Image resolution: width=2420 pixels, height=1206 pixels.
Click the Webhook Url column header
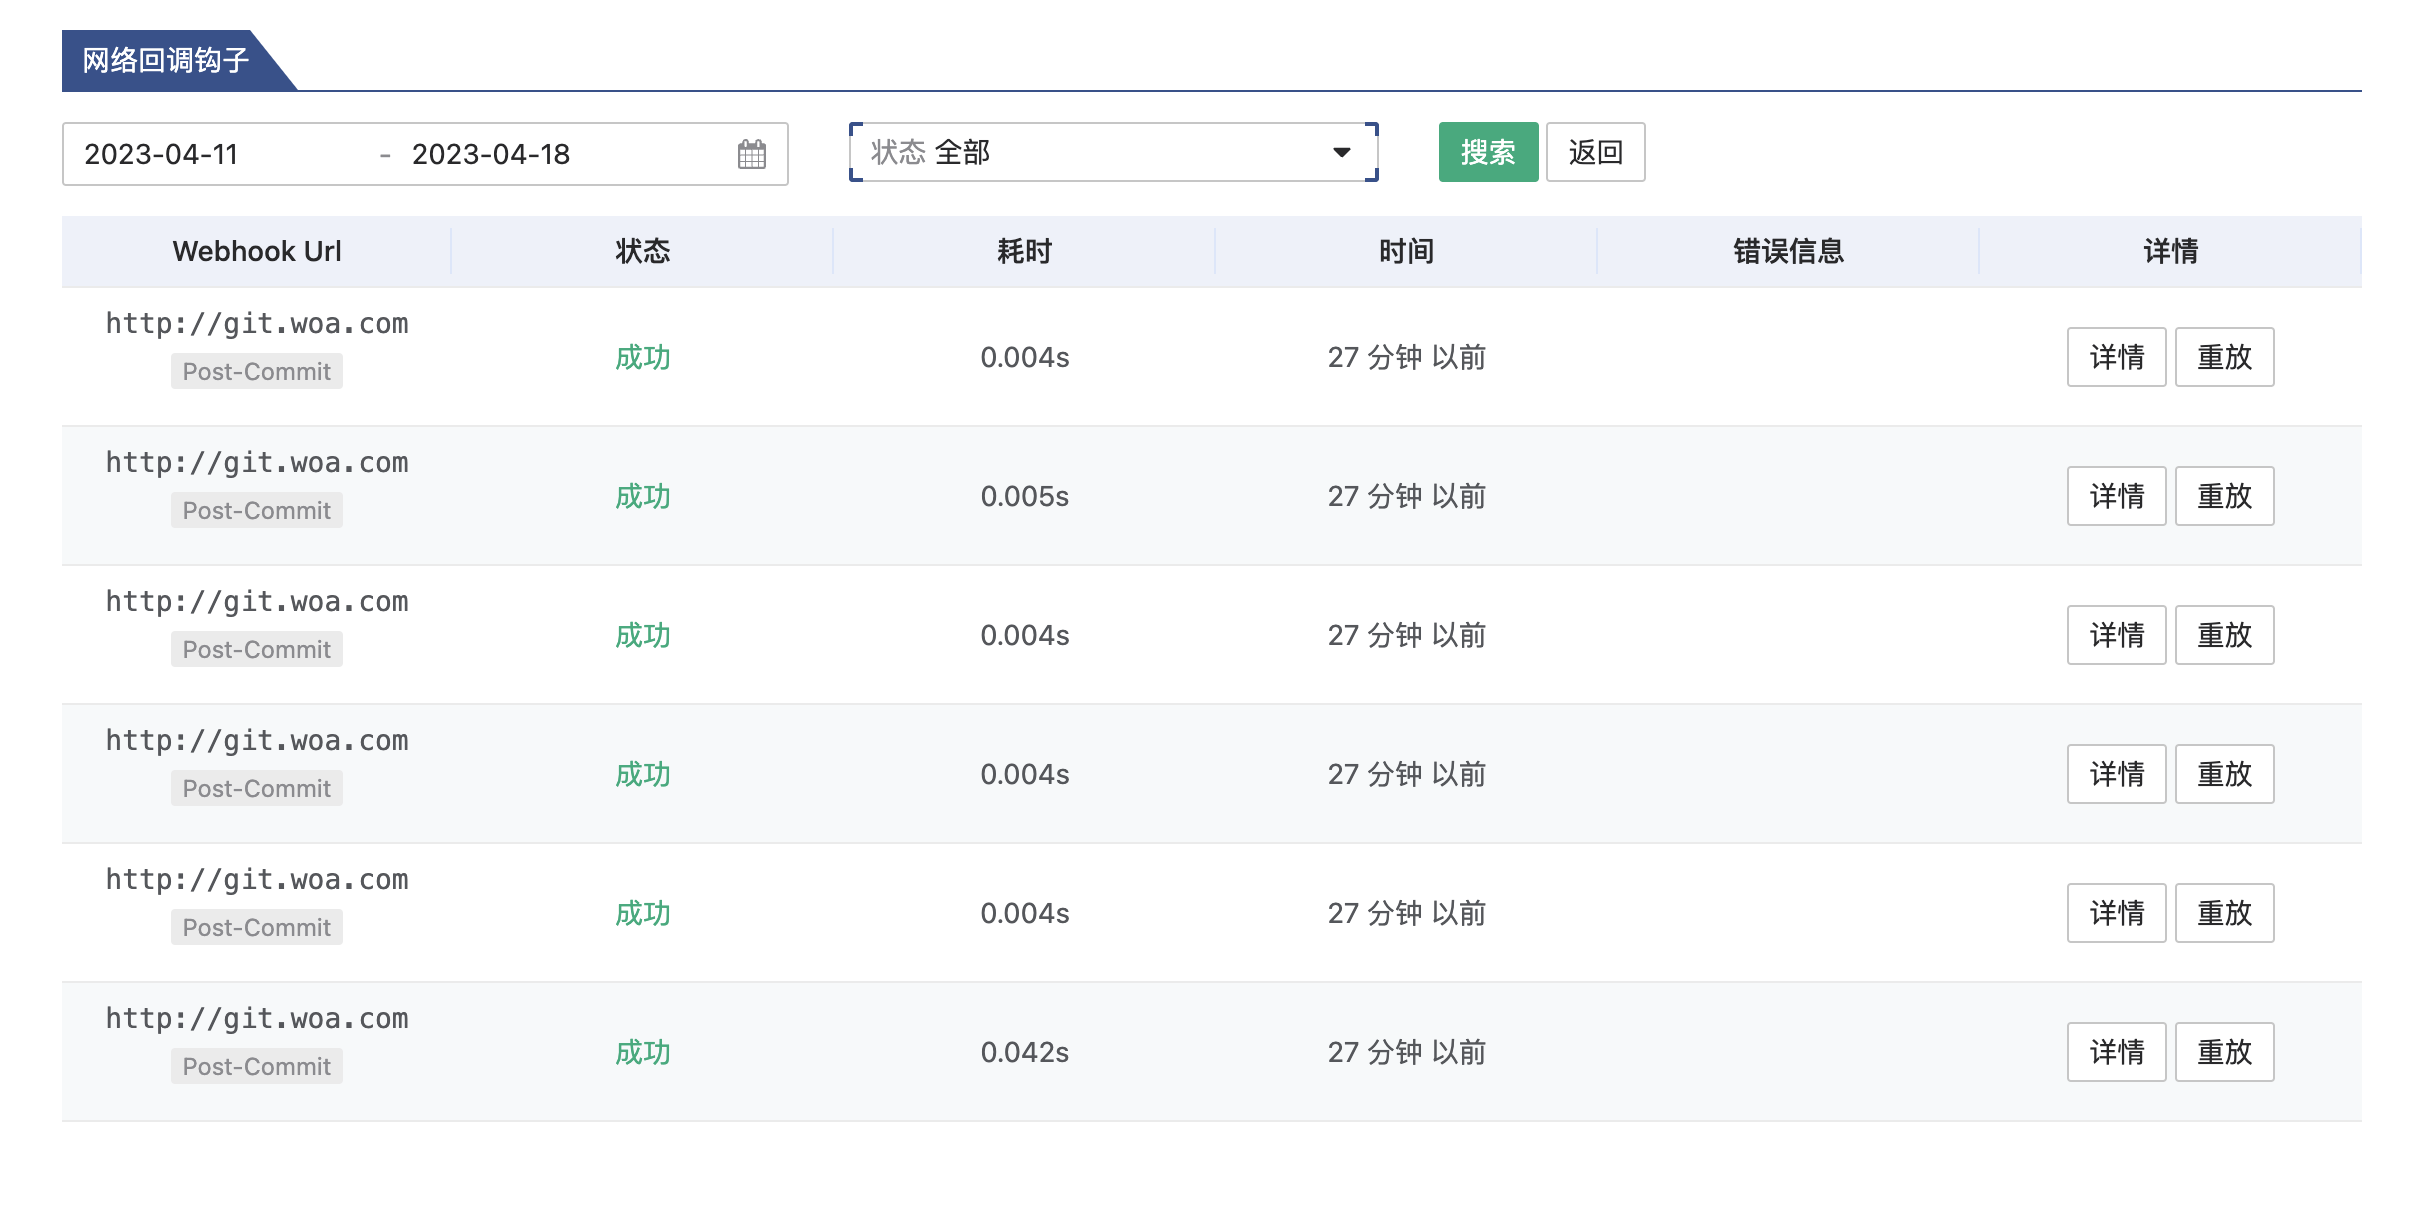point(257,251)
